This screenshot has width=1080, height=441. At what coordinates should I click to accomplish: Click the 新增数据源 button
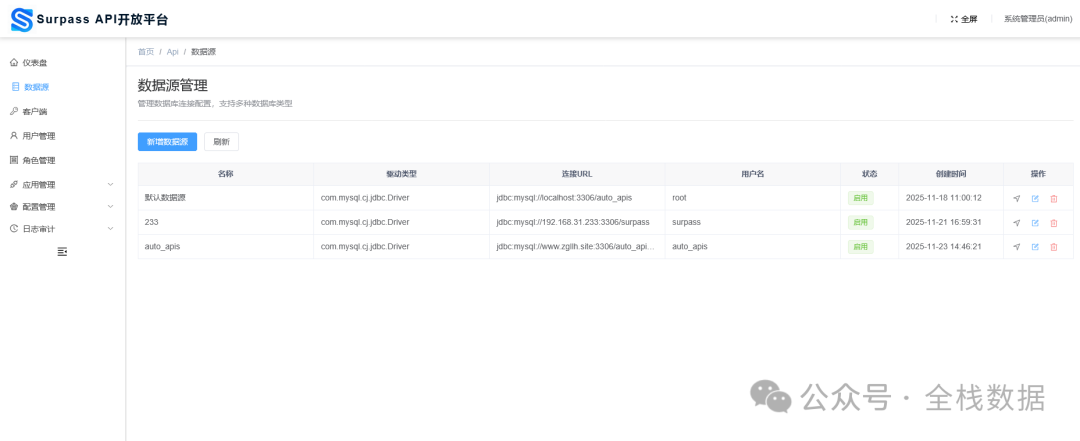coord(167,142)
